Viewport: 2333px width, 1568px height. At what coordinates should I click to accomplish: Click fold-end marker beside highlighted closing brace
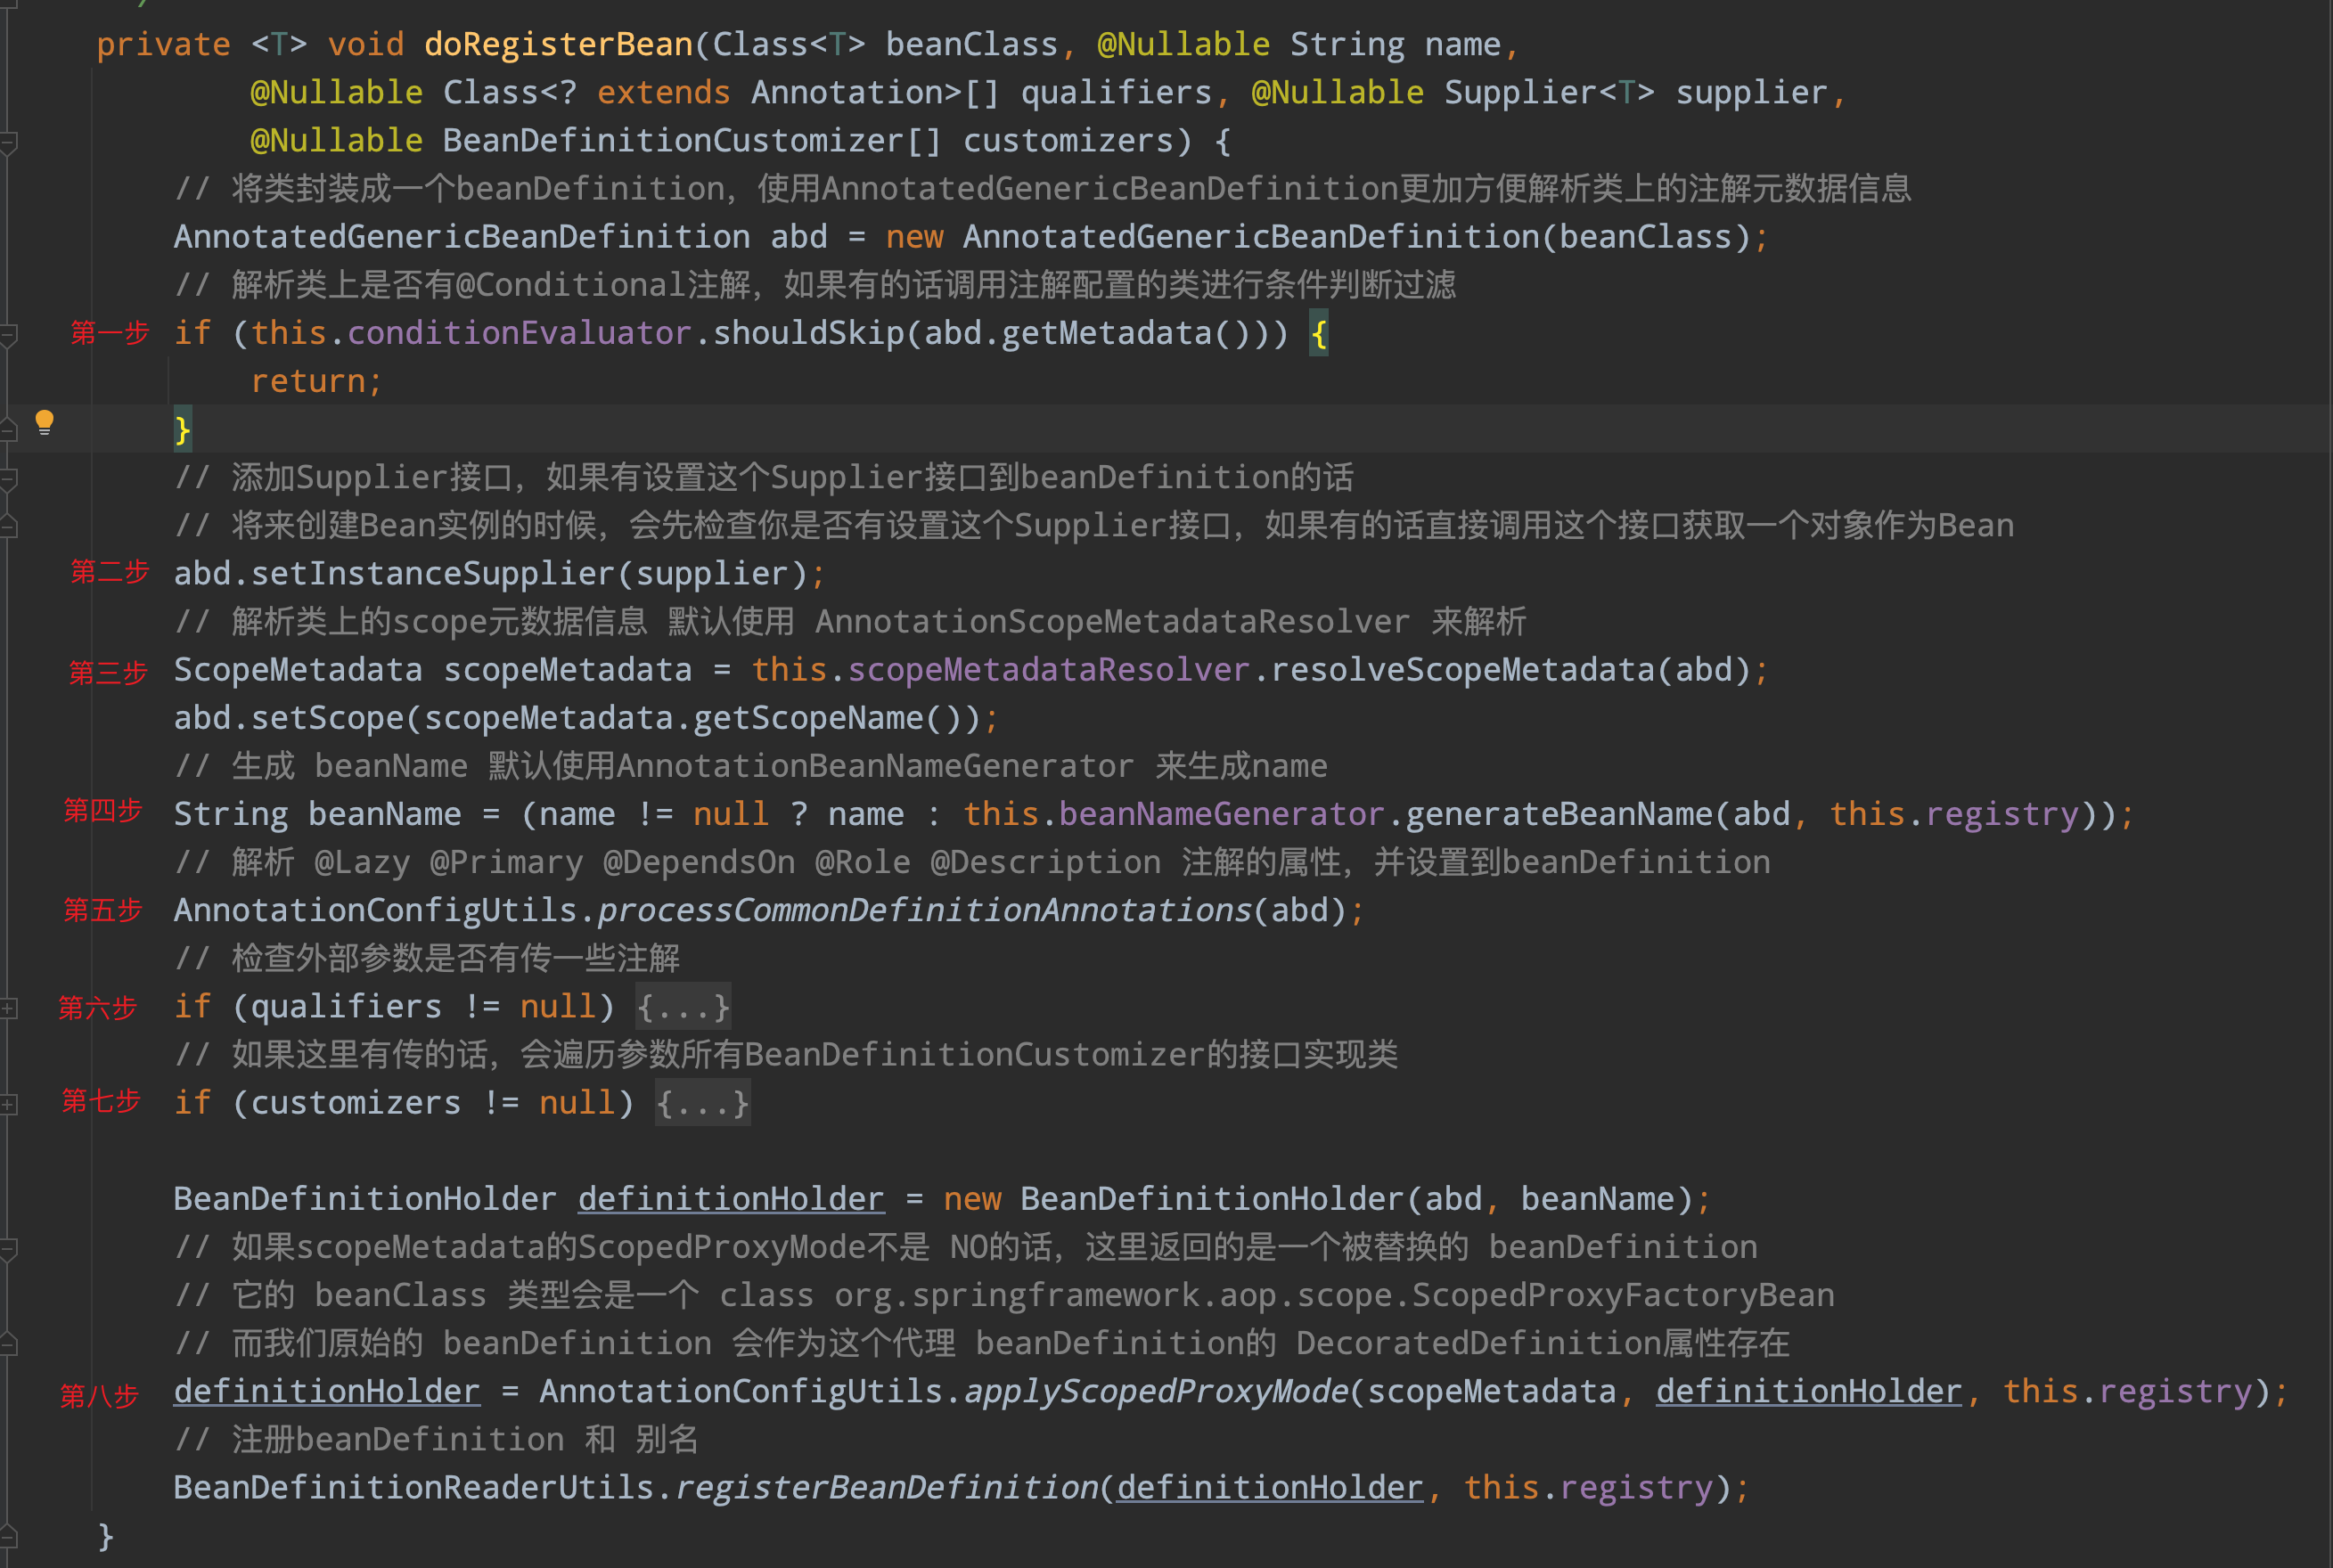8,431
